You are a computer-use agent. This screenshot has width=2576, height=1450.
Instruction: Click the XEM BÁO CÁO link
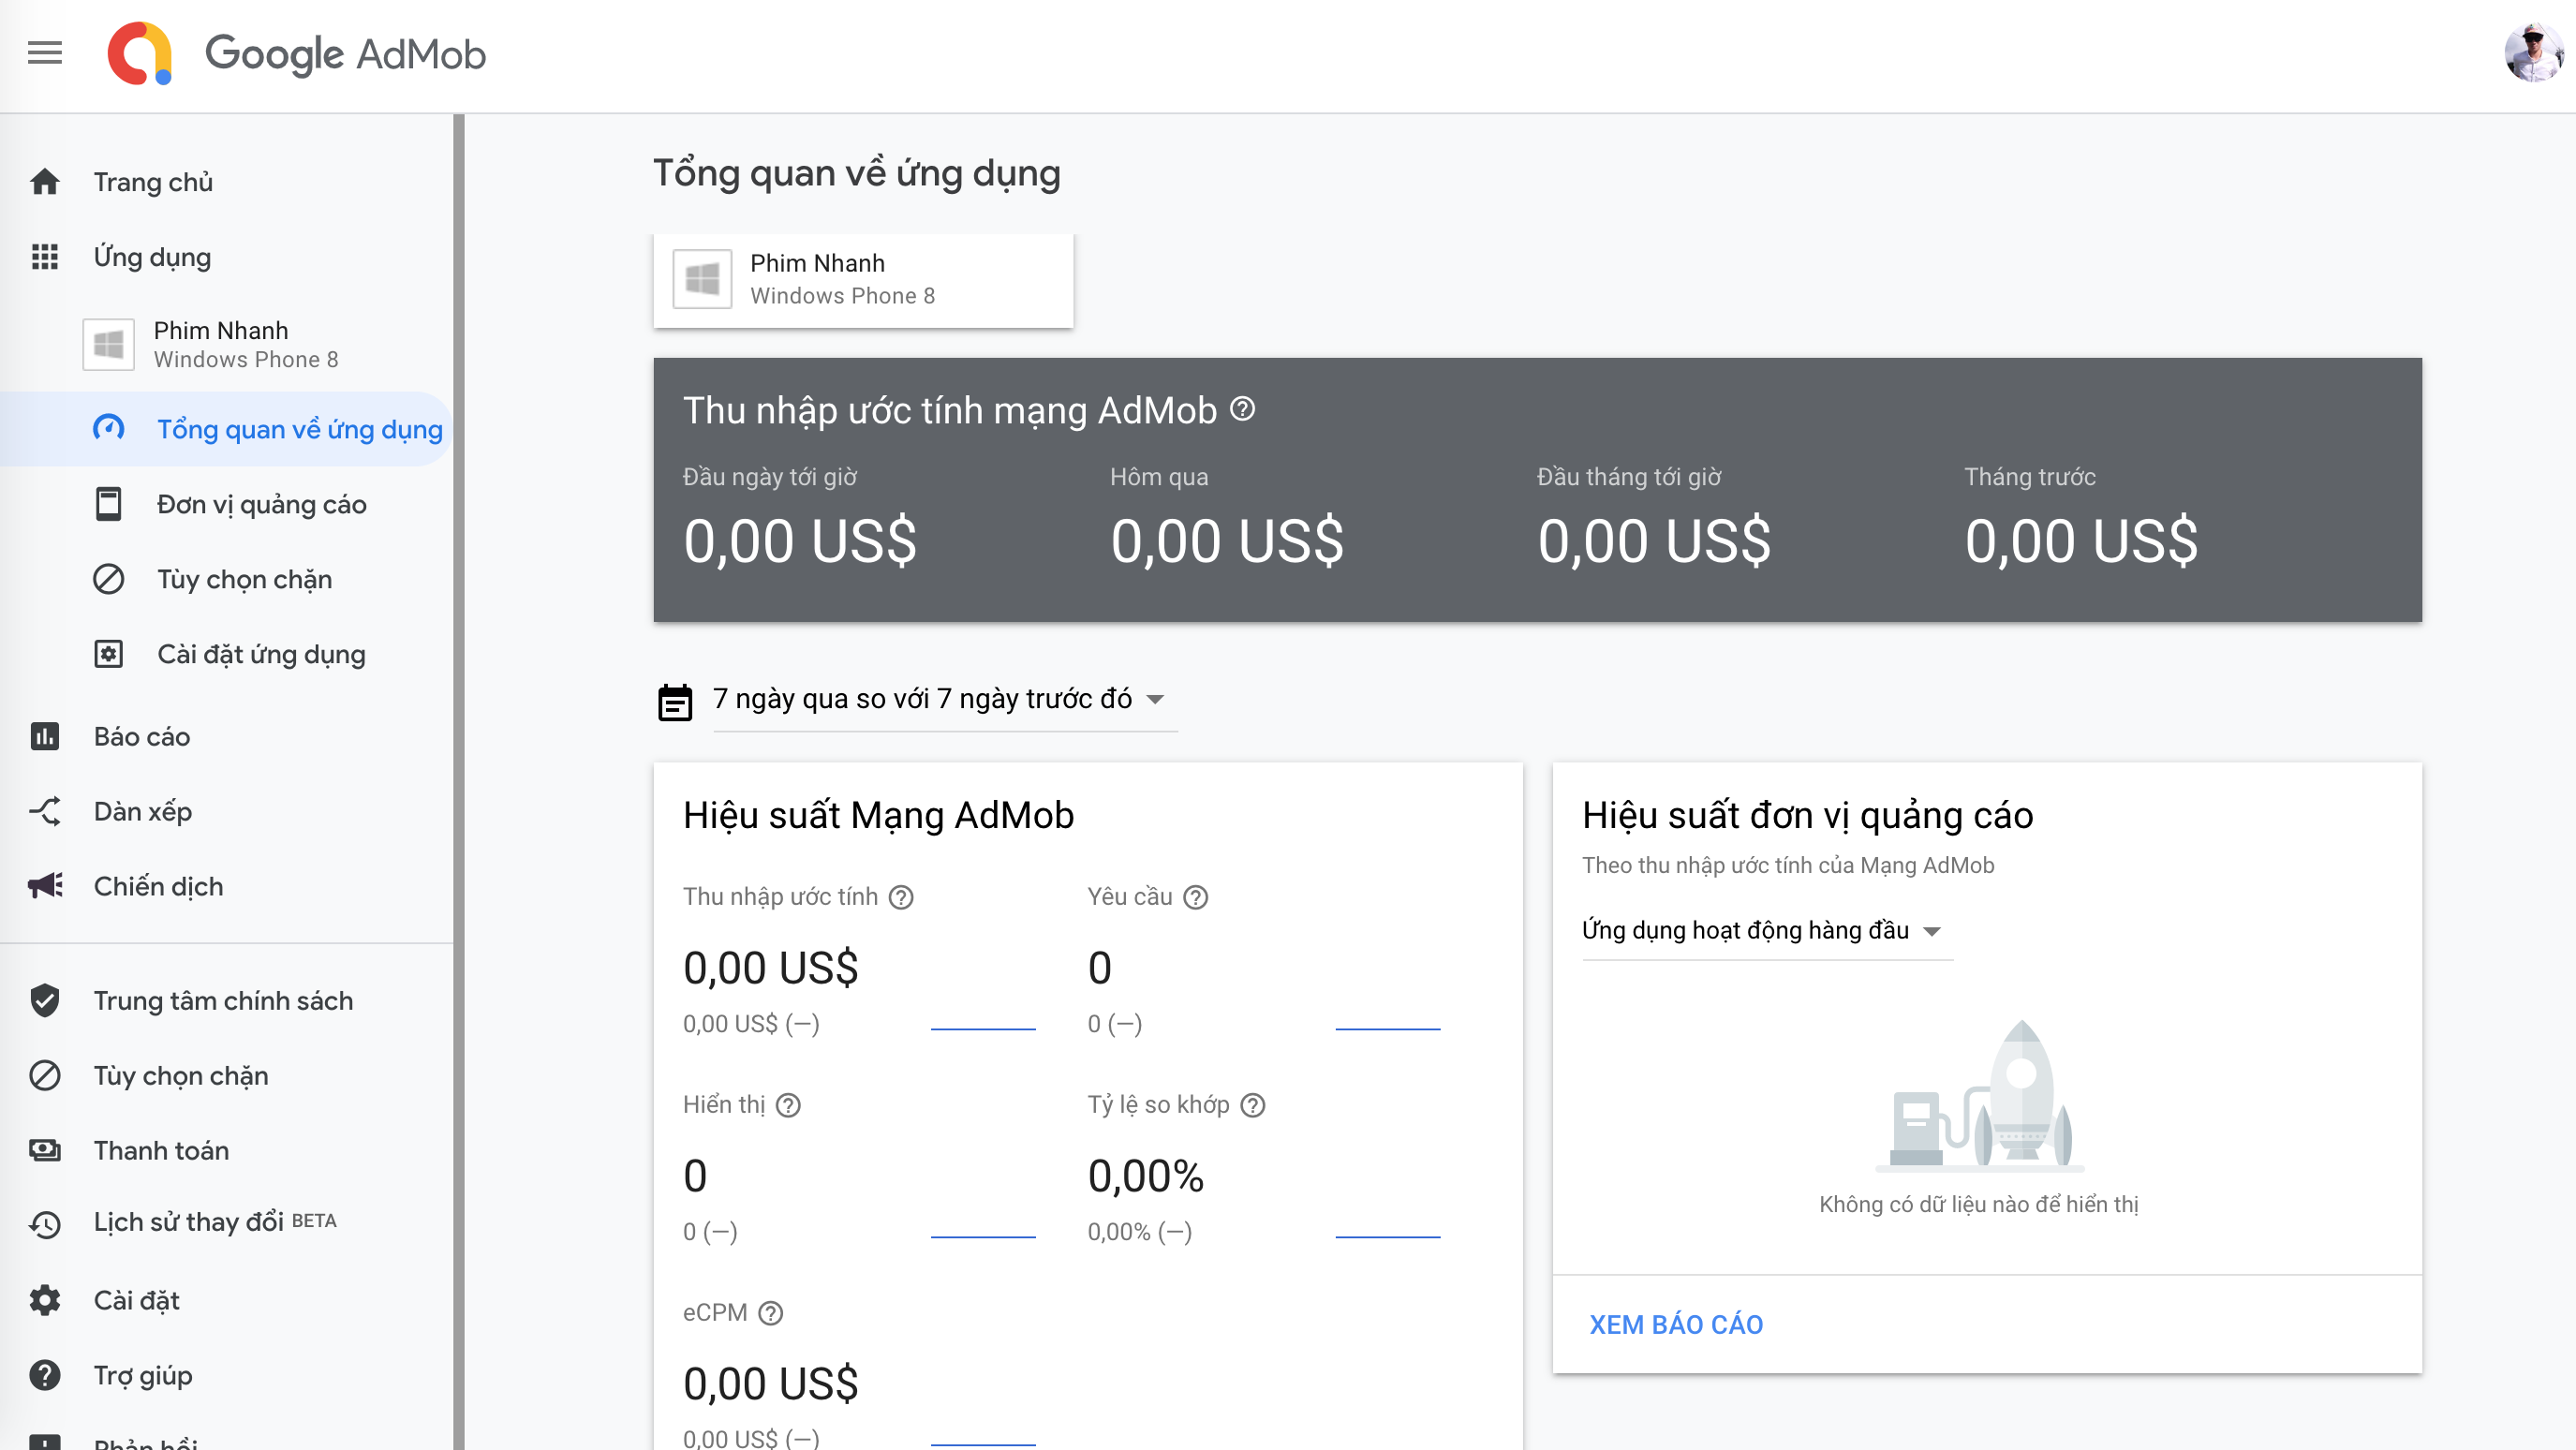coord(1676,1324)
